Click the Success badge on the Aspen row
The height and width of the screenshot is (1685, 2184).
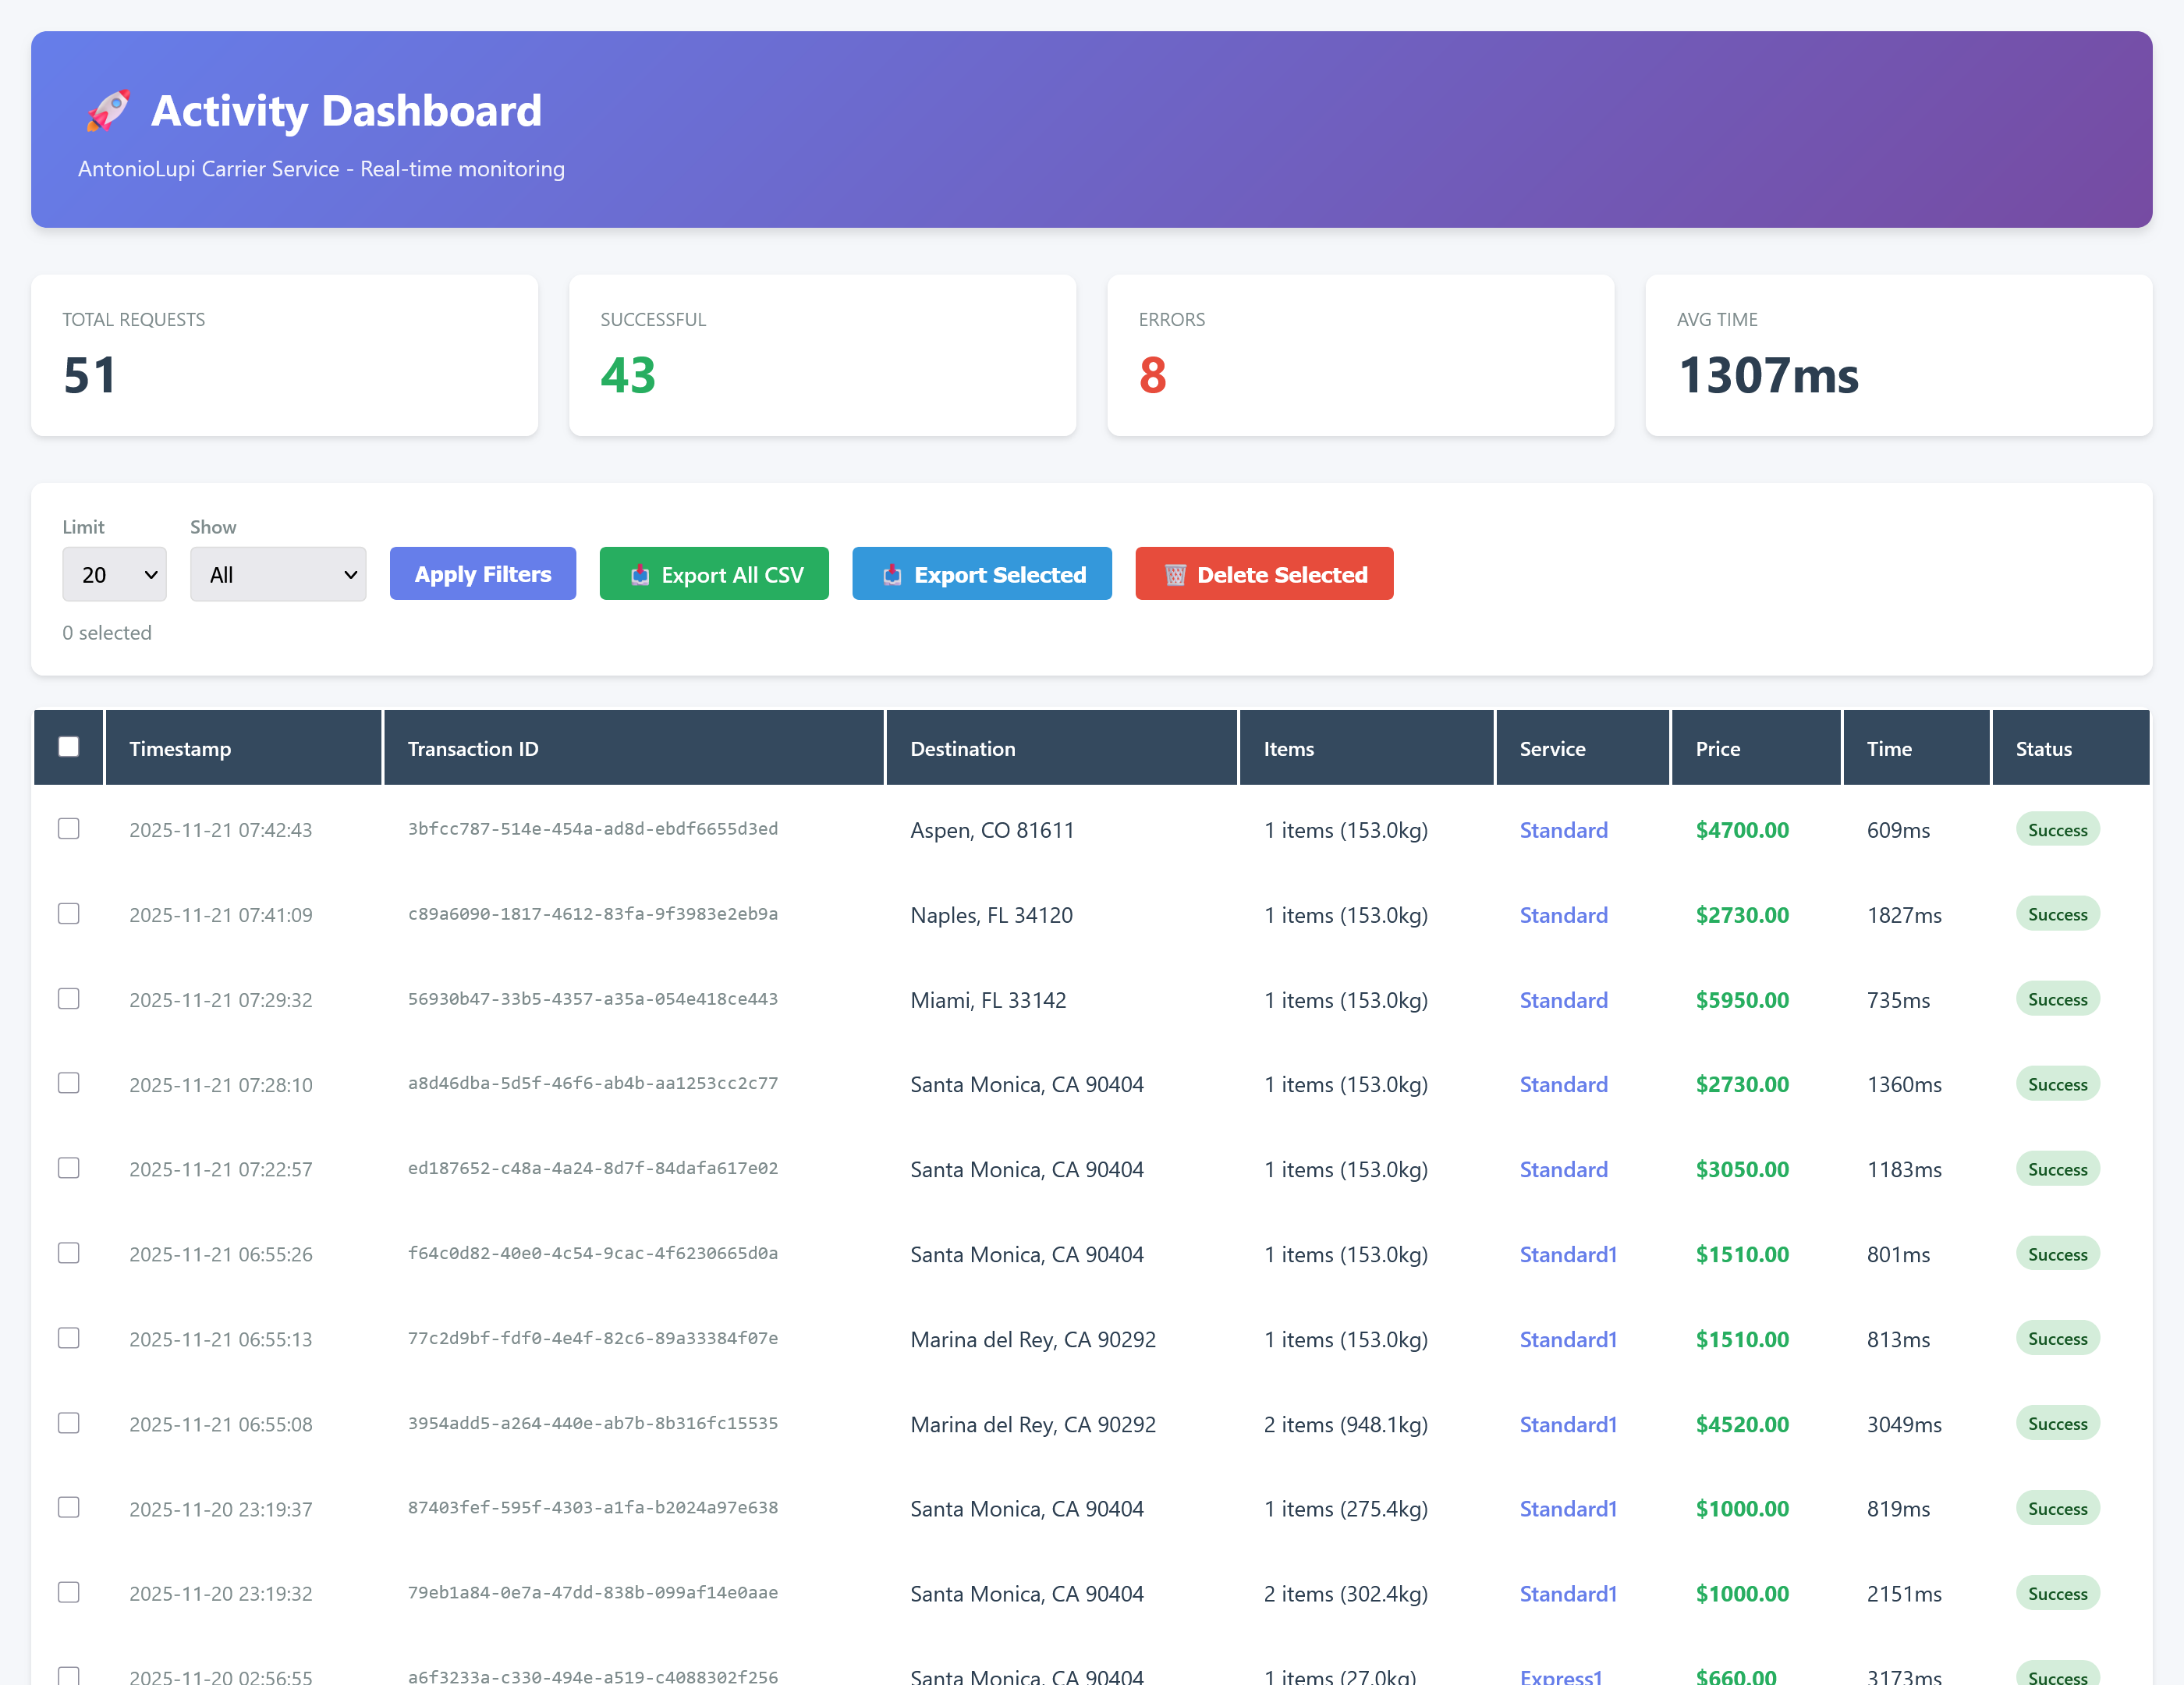click(x=2057, y=829)
